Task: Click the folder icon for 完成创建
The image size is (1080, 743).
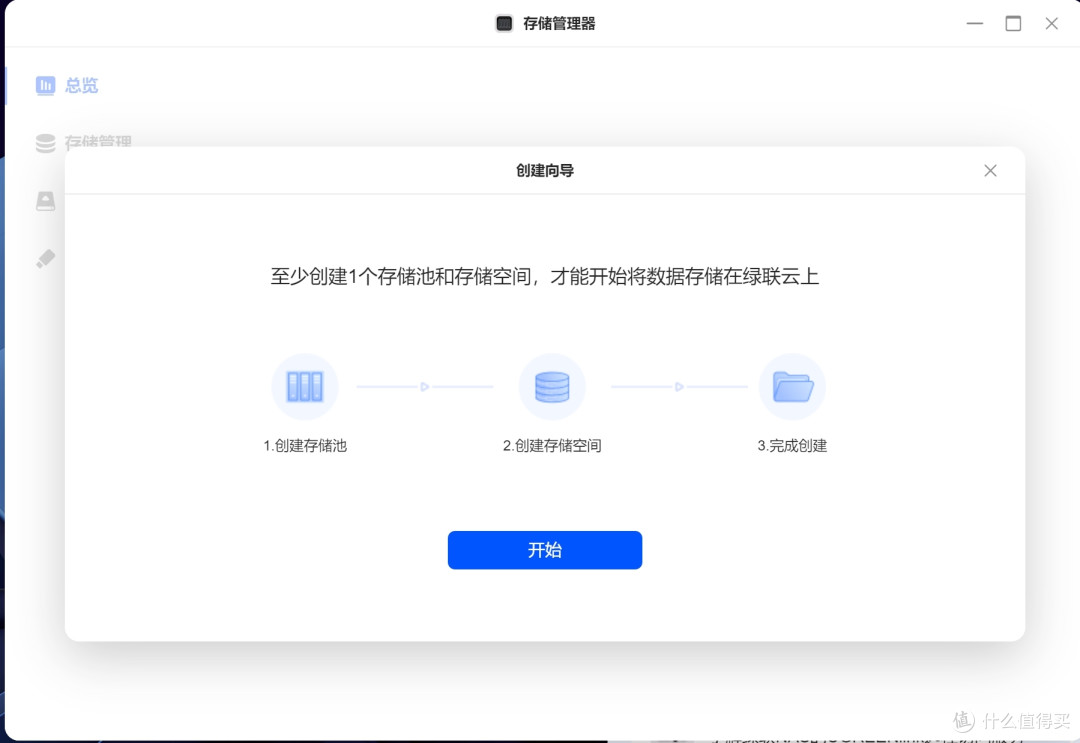Action: click(792, 387)
